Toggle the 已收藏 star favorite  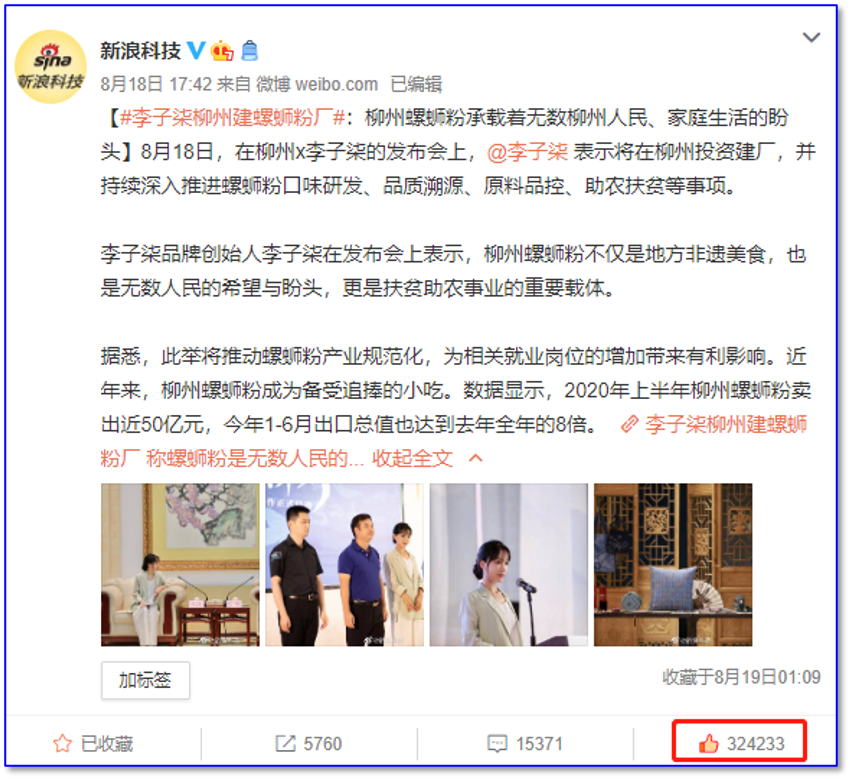pos(93,743)
